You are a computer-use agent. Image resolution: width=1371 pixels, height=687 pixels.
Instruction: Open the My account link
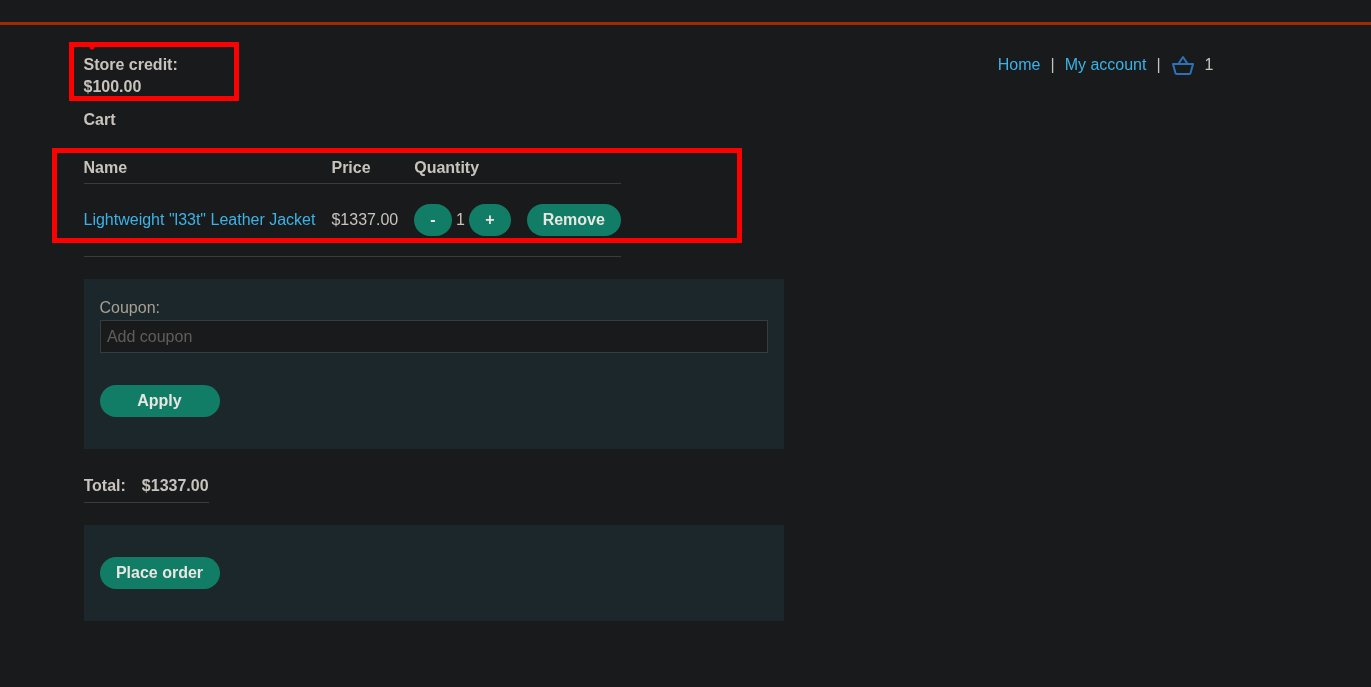(1105, 65)
